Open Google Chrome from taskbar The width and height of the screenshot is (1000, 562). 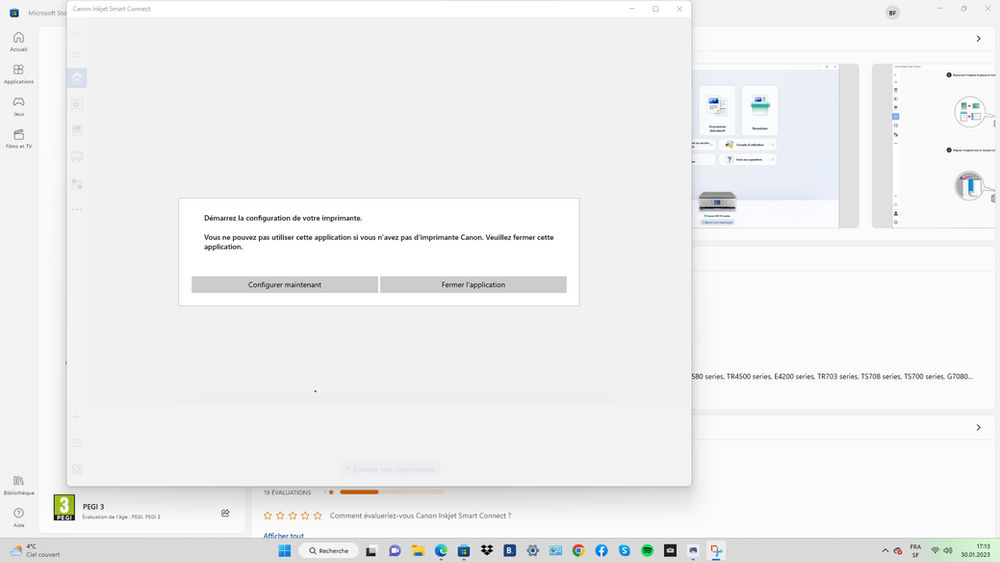(x=578, y=551)
